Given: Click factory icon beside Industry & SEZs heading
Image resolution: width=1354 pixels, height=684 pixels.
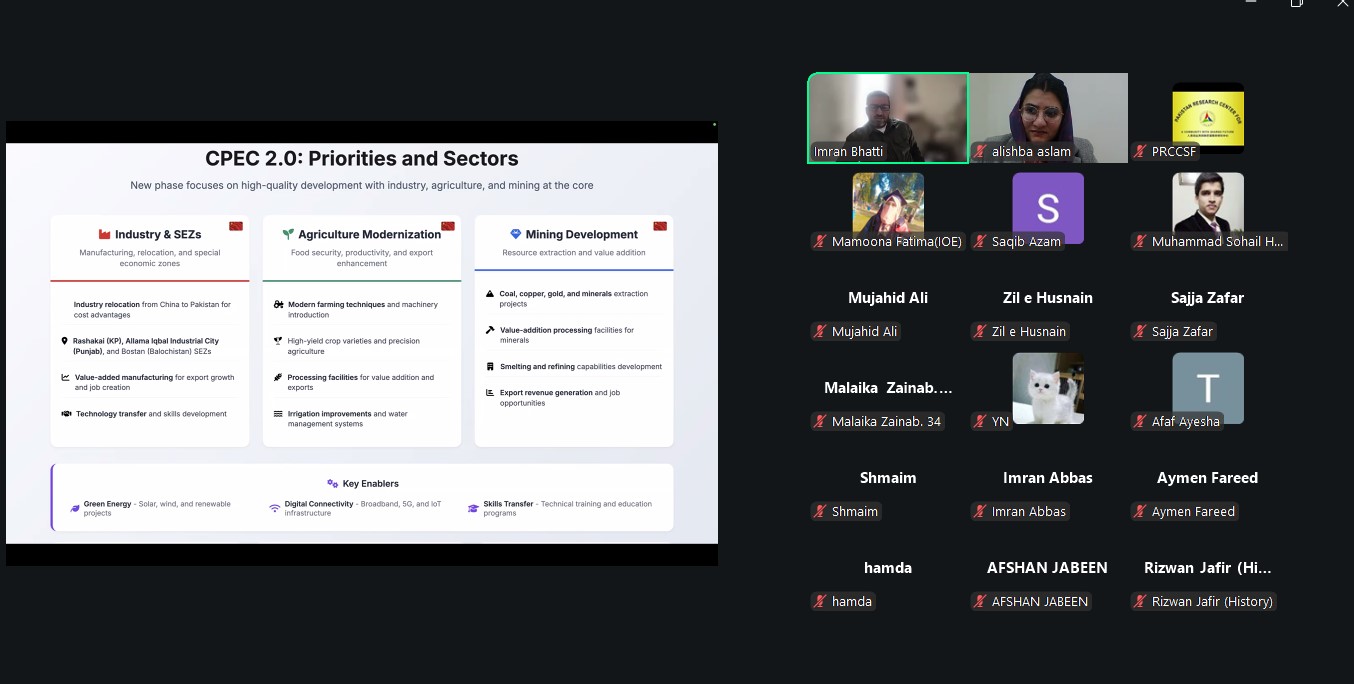Looking at the screenshot, I should (104, 234).
